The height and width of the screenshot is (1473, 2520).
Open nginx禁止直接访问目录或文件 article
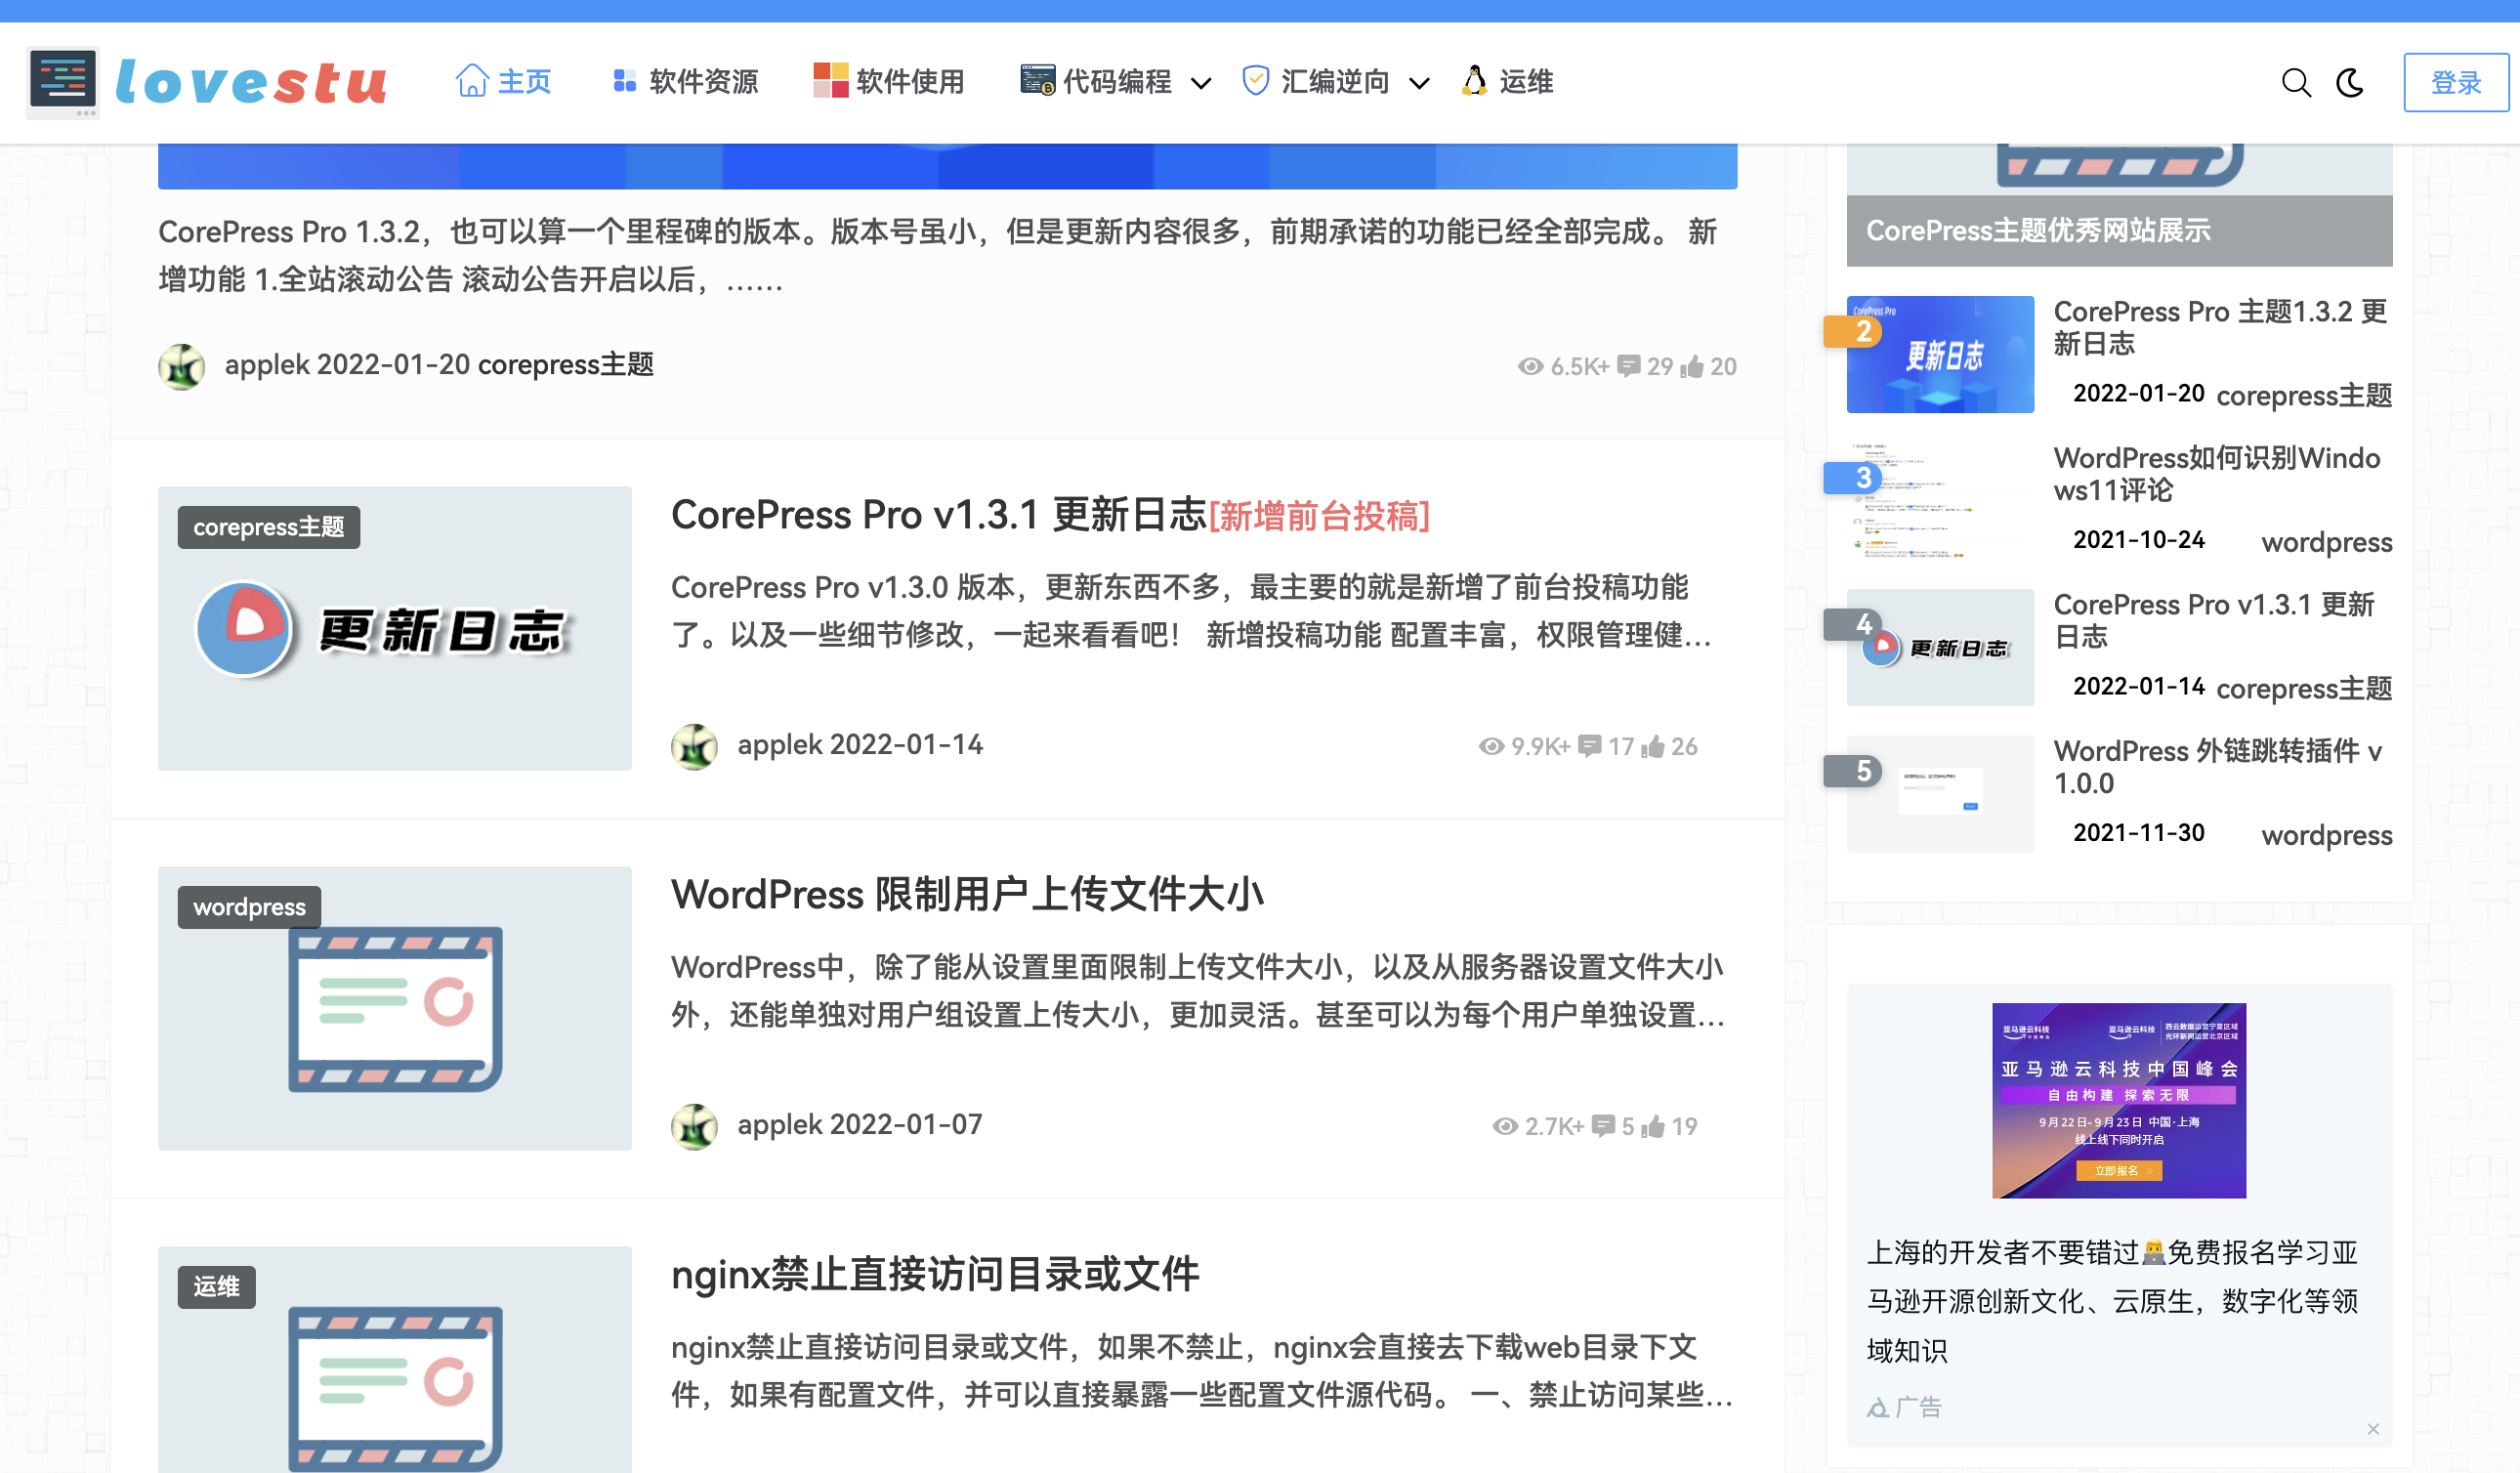[934, 1275]
